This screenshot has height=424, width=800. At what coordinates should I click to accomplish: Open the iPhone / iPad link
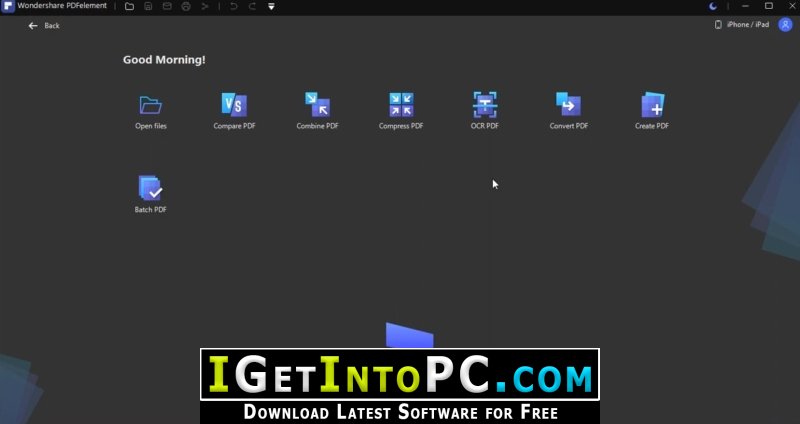tap(742, 24)
